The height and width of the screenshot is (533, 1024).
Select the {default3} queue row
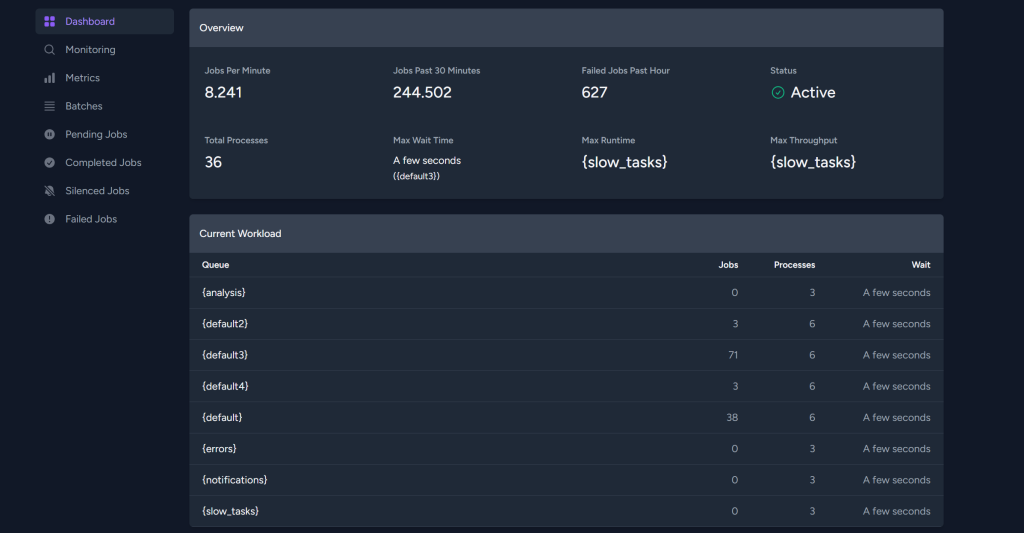[x=225, y=355]
